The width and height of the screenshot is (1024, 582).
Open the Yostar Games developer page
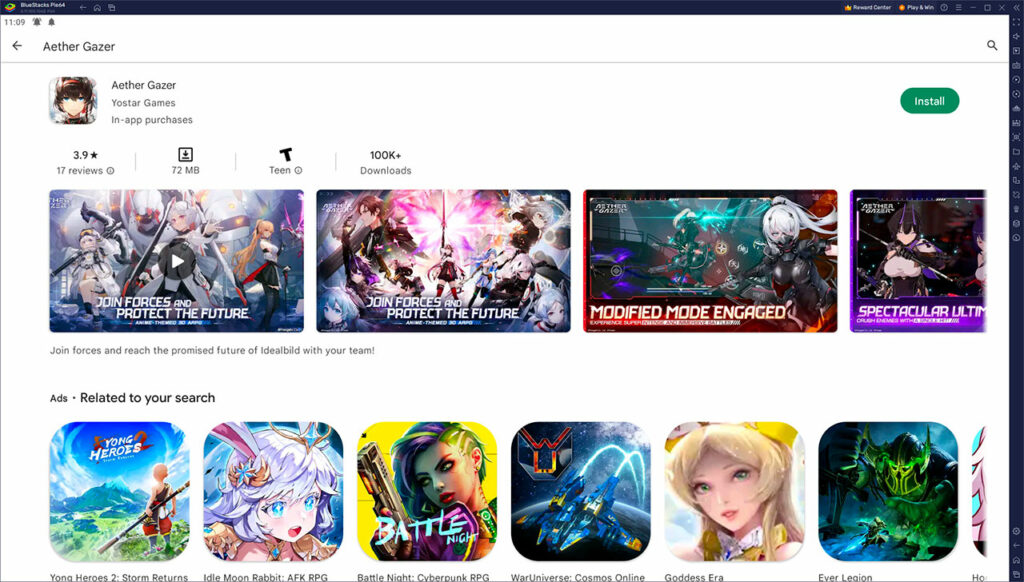(145, 102)
